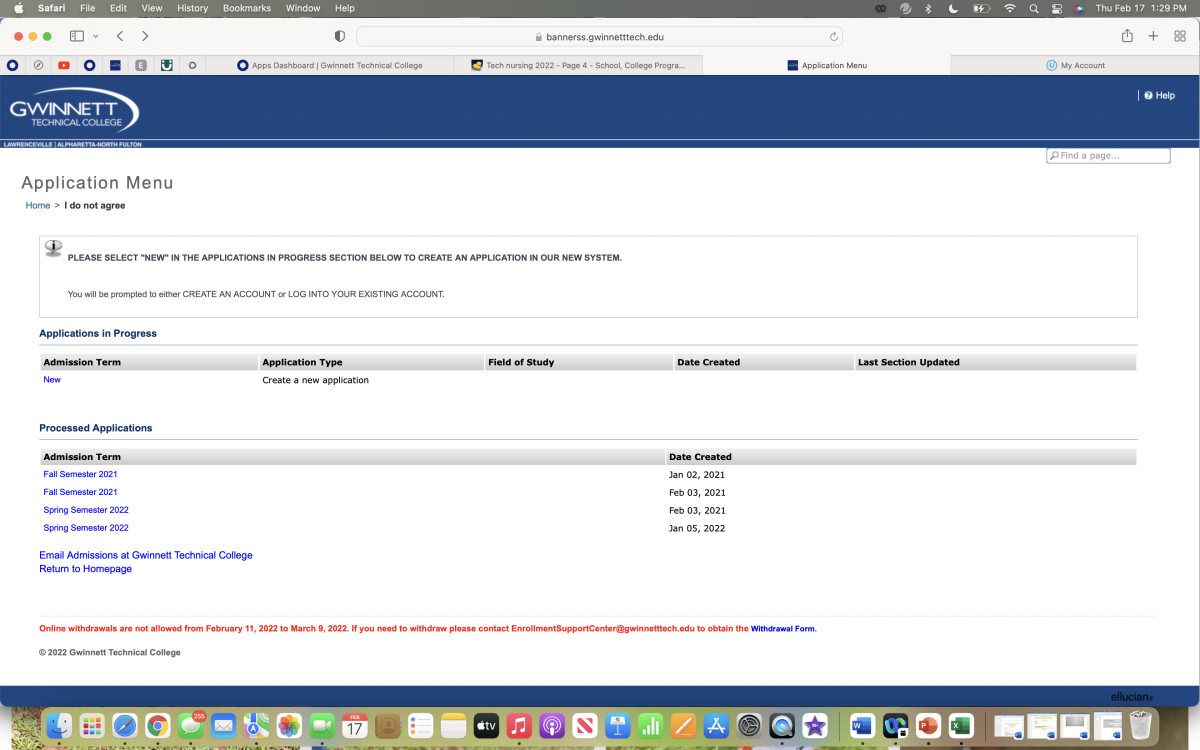Viewport: 1200px width, 750px height.
Task: Switch to the My Account tab
Action: point(1075,65)
